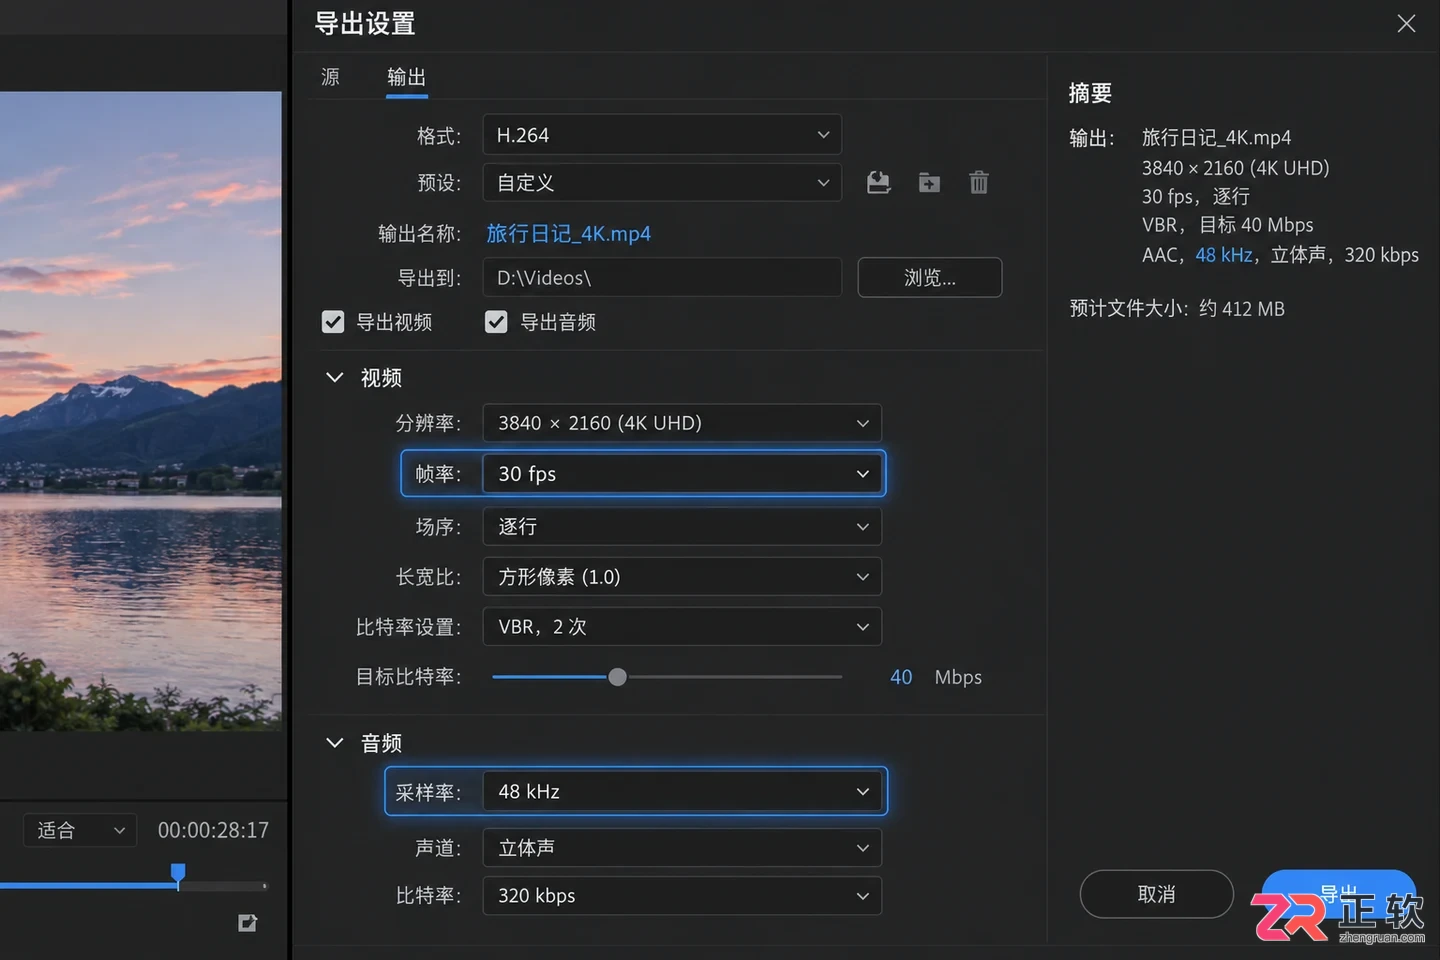The width and height of the screenshot is (1440, 960).
Task: Click the export frame icon below the preview
Action: tap(248, 923)
